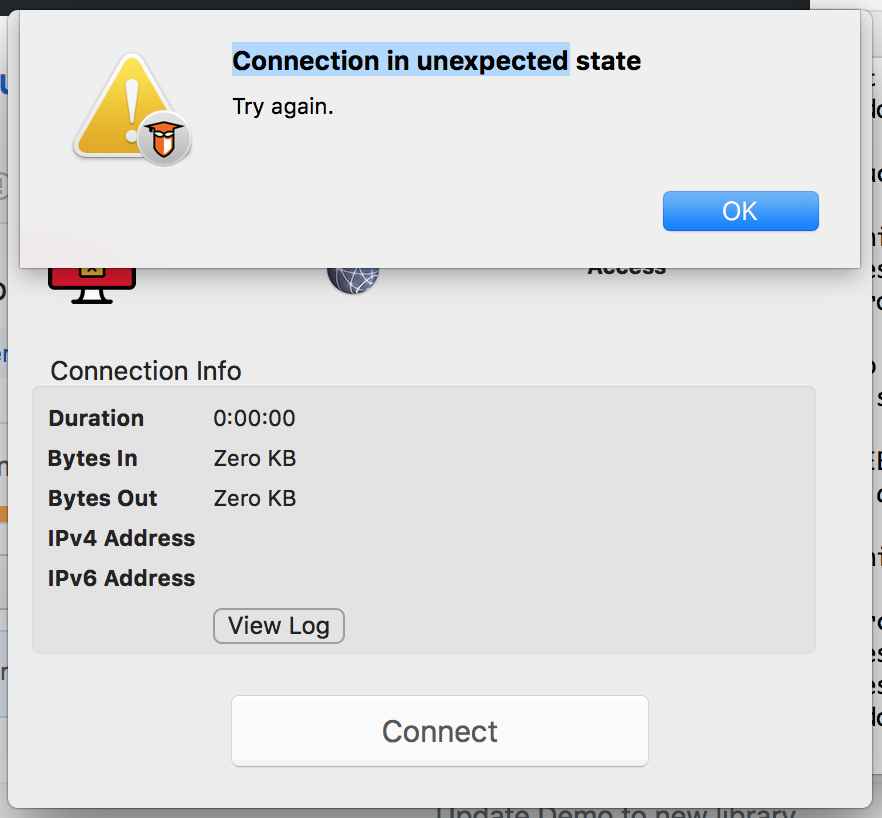
Task: Click the "Try again." message text
Action: pyautogui.click(x=282, y=106)
